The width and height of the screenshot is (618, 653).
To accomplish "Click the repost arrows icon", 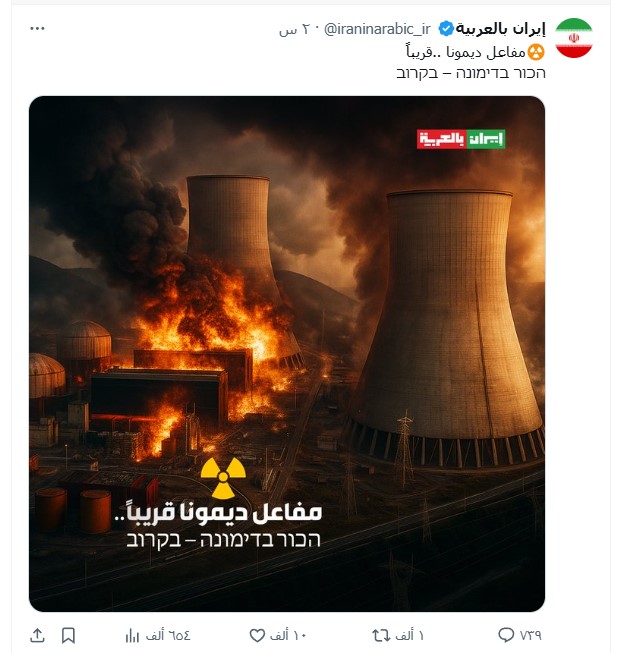I will tap(381, 636).
